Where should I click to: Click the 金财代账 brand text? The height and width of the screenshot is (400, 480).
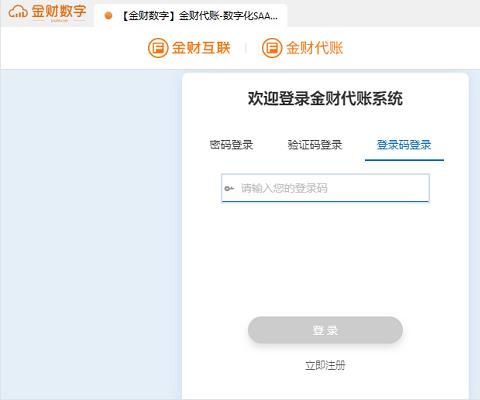pos(315,48)
